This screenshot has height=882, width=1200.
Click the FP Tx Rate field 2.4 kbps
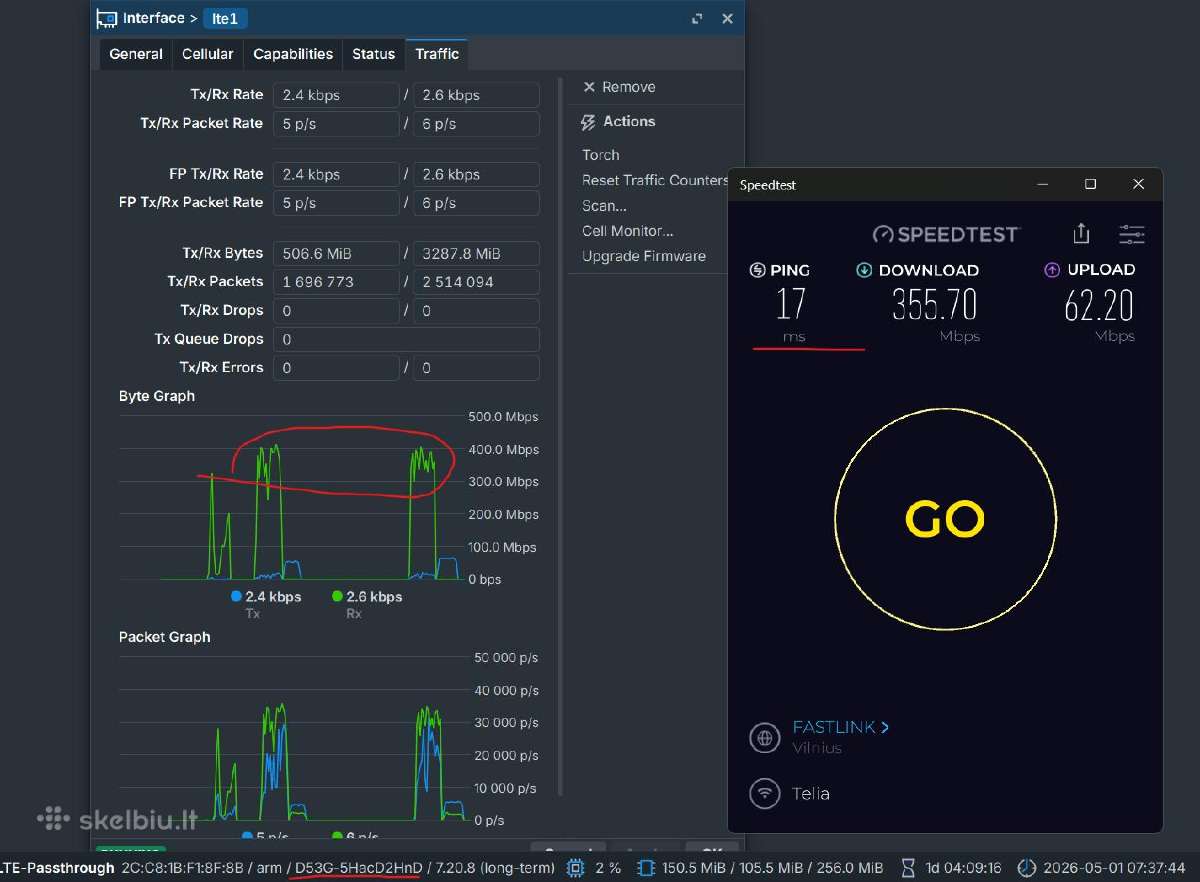pyautogui.click(x=336, y=174)
